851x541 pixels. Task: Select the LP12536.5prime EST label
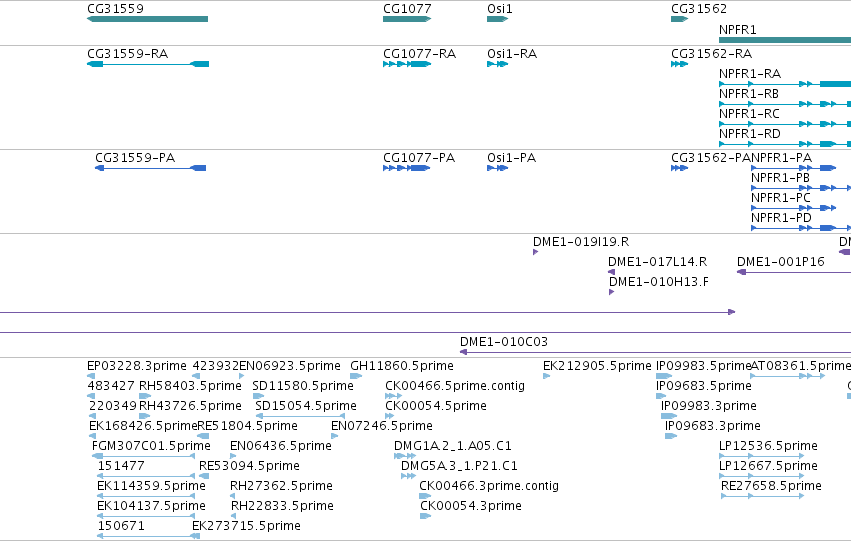768,446
